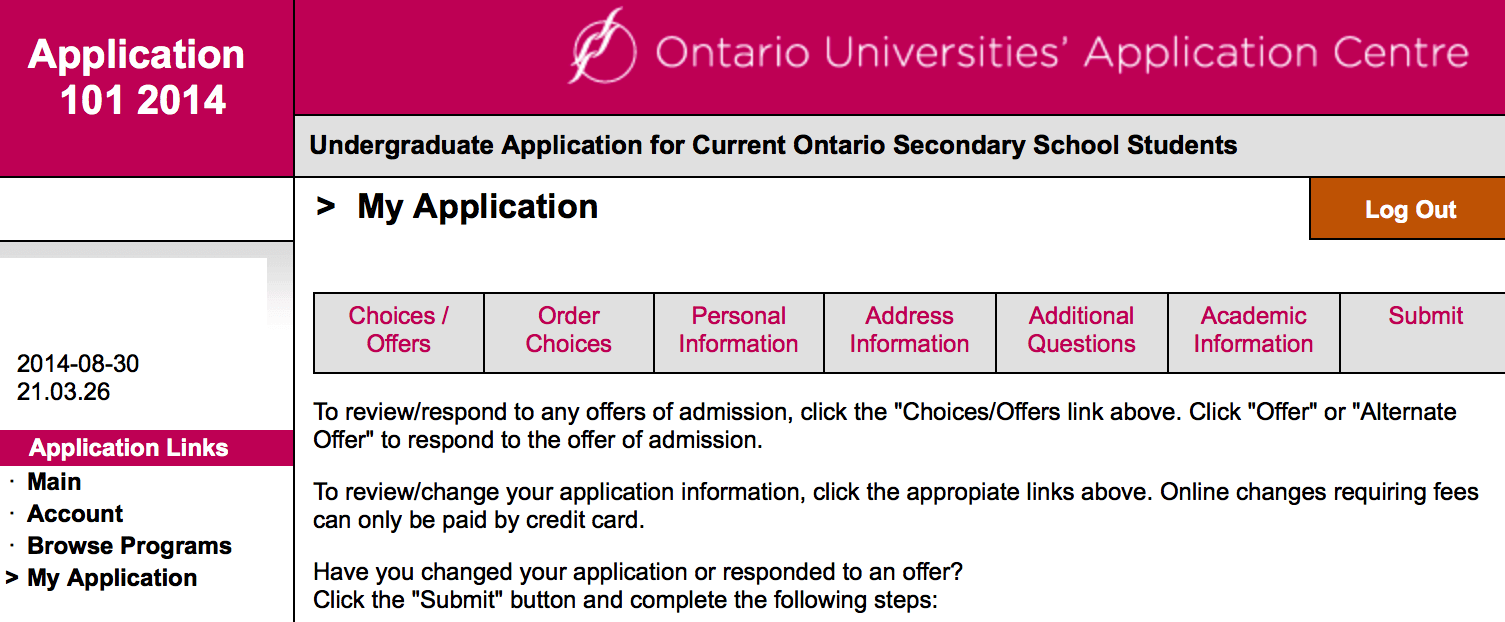1505x622 pixels.
Task: Open the Account sidebar link
Action: (x=75, y=514)
